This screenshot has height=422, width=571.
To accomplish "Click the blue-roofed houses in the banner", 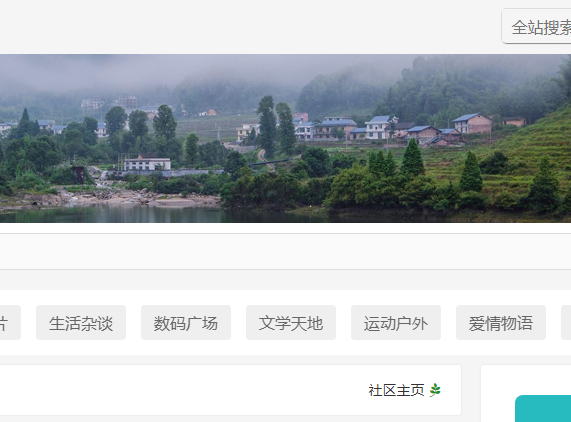I will pos(379,127).
